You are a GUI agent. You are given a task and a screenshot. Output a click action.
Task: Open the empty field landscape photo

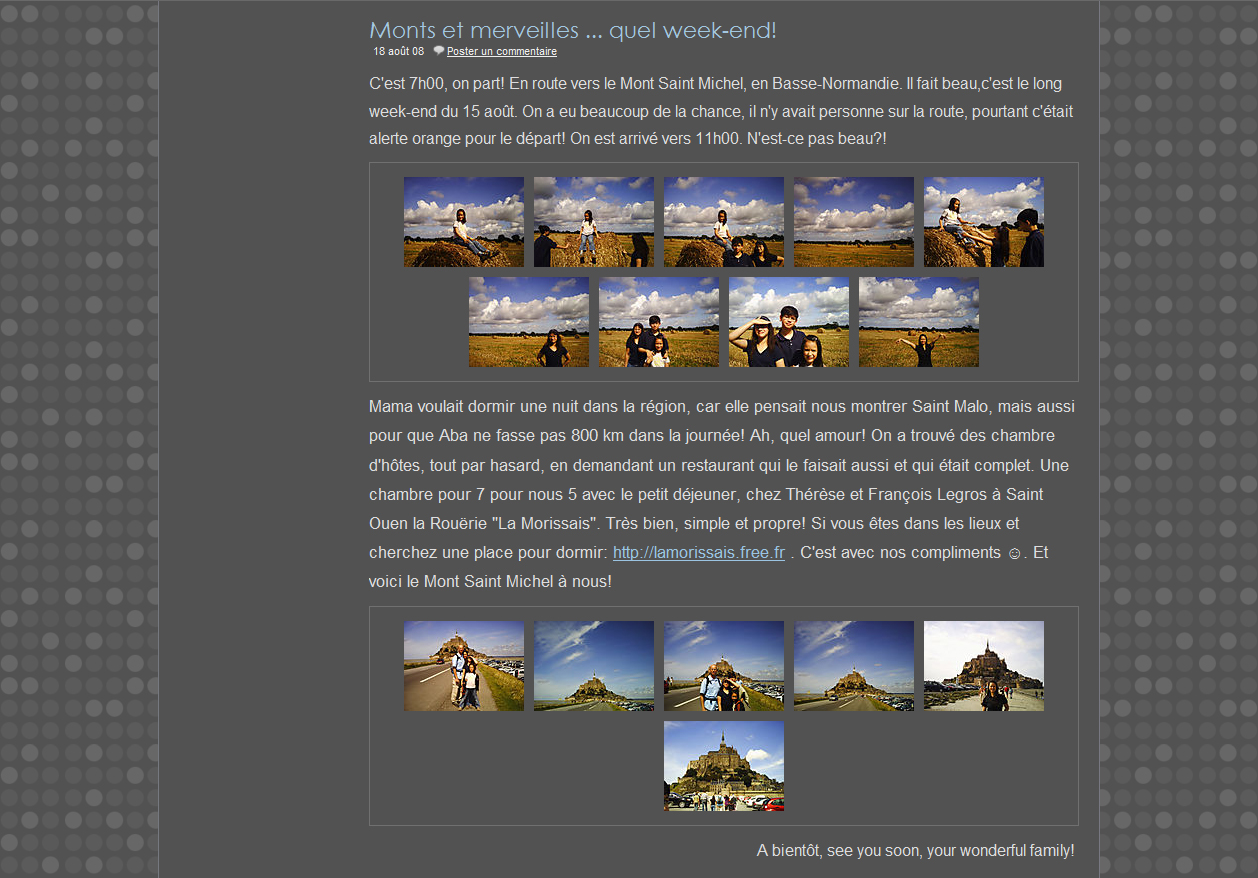853,222
